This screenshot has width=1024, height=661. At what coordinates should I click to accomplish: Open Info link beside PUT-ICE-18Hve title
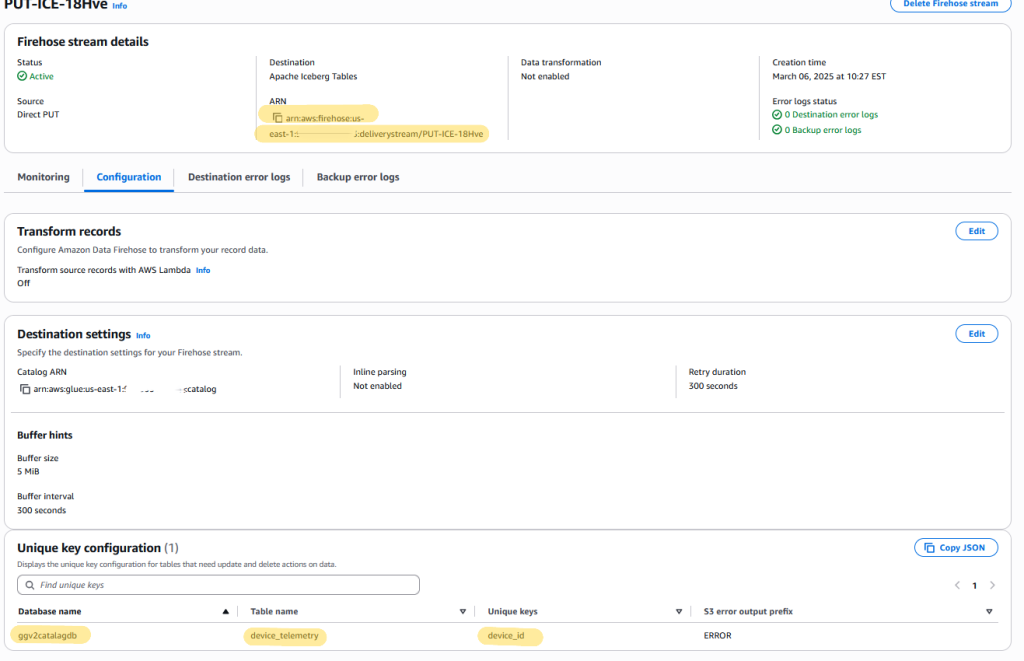pos(119,5)
